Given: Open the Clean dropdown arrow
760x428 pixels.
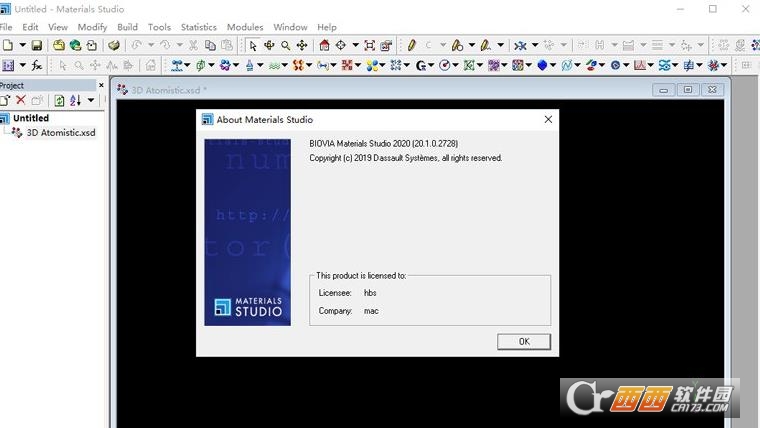Looking at the screenshot, I should point(535,46).
